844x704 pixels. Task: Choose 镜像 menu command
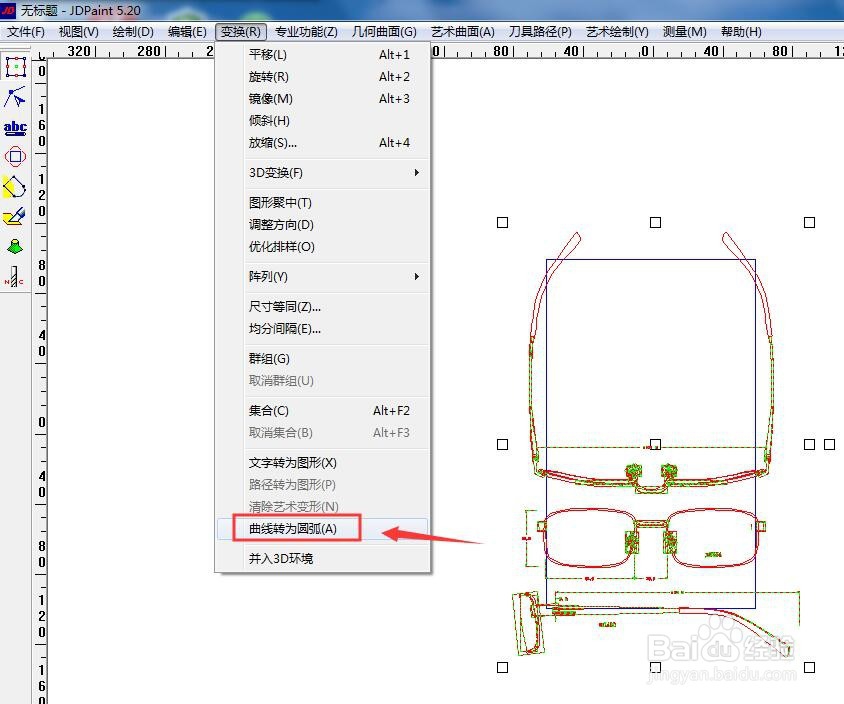point(268,98)
